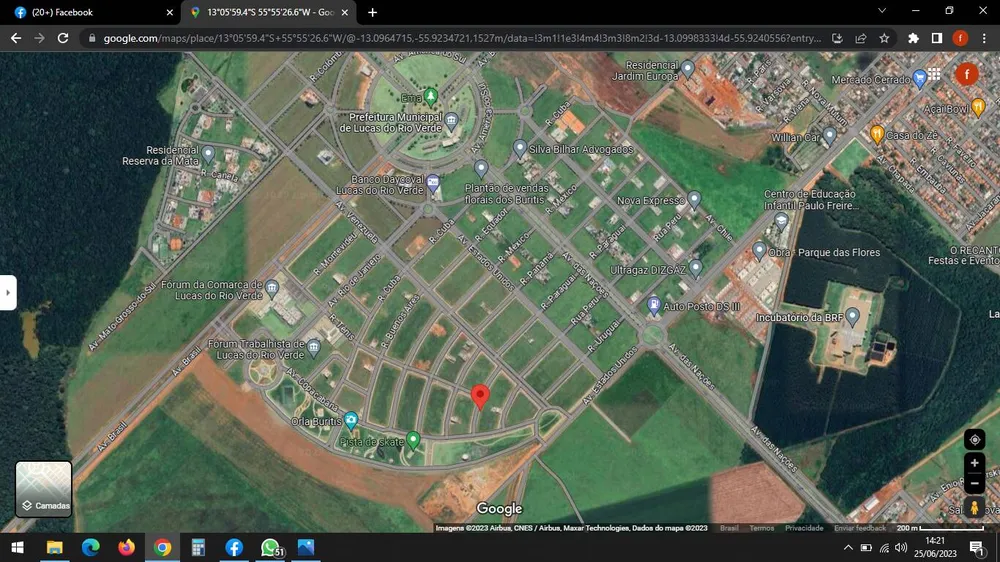This screenshot has width=1000, height=562.
Task: Select Silva Bilhar Advogados pin
Action: (x=520, y=149)
